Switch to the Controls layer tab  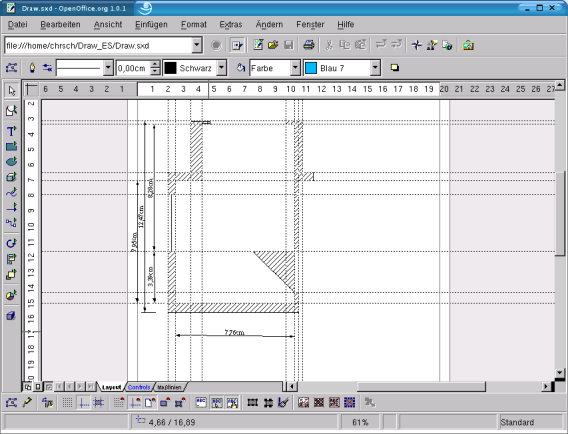point(139,387)
